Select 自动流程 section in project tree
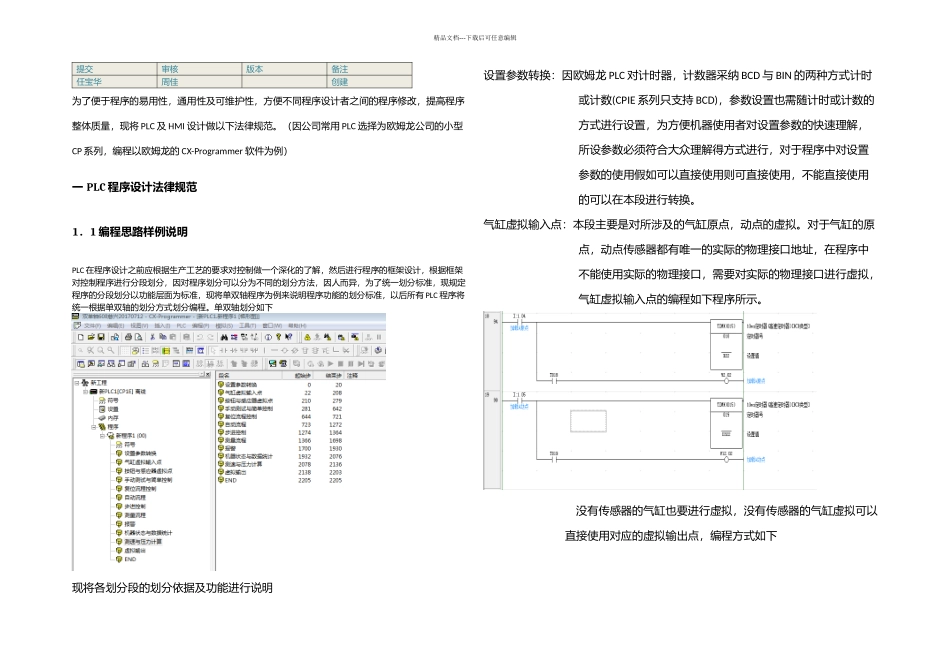The height and width of the screenshot is (672, 950). (x=135, y=497)
